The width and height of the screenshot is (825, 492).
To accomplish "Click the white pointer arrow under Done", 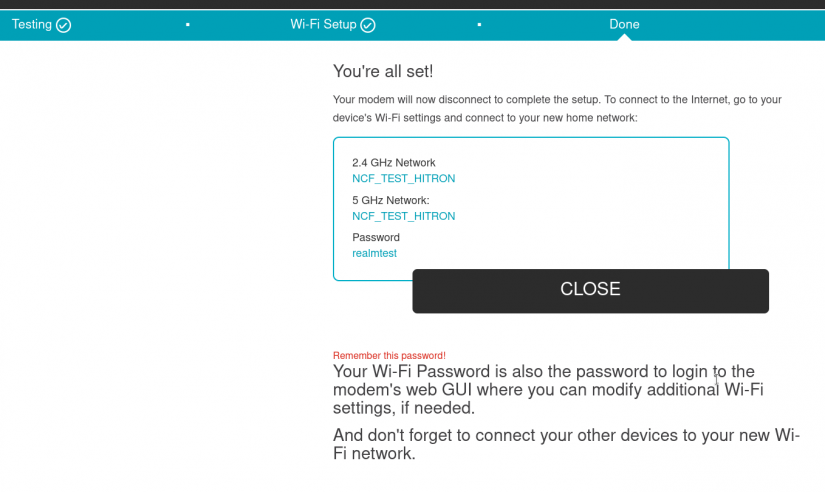I will point(624,37).
